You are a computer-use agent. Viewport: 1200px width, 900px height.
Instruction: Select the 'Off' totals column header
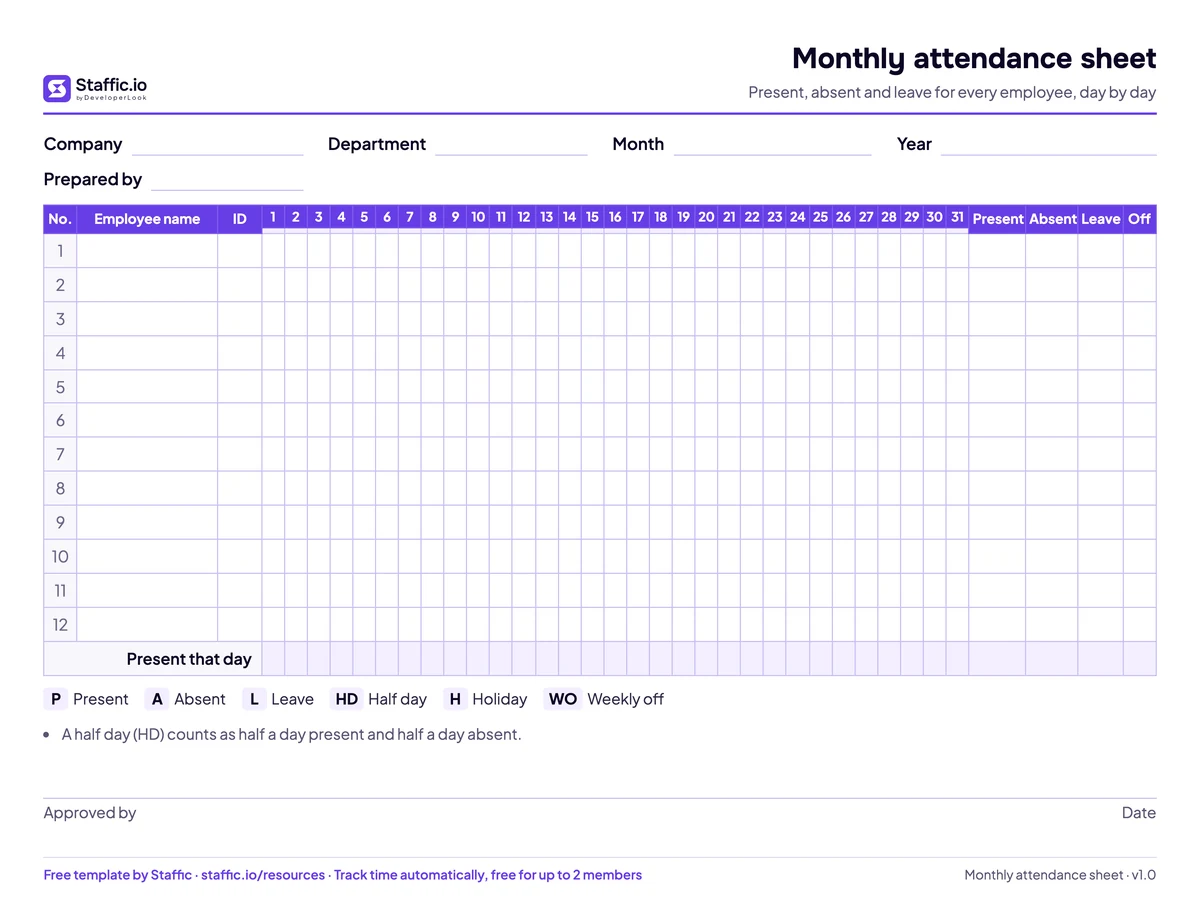point(1140,219)
